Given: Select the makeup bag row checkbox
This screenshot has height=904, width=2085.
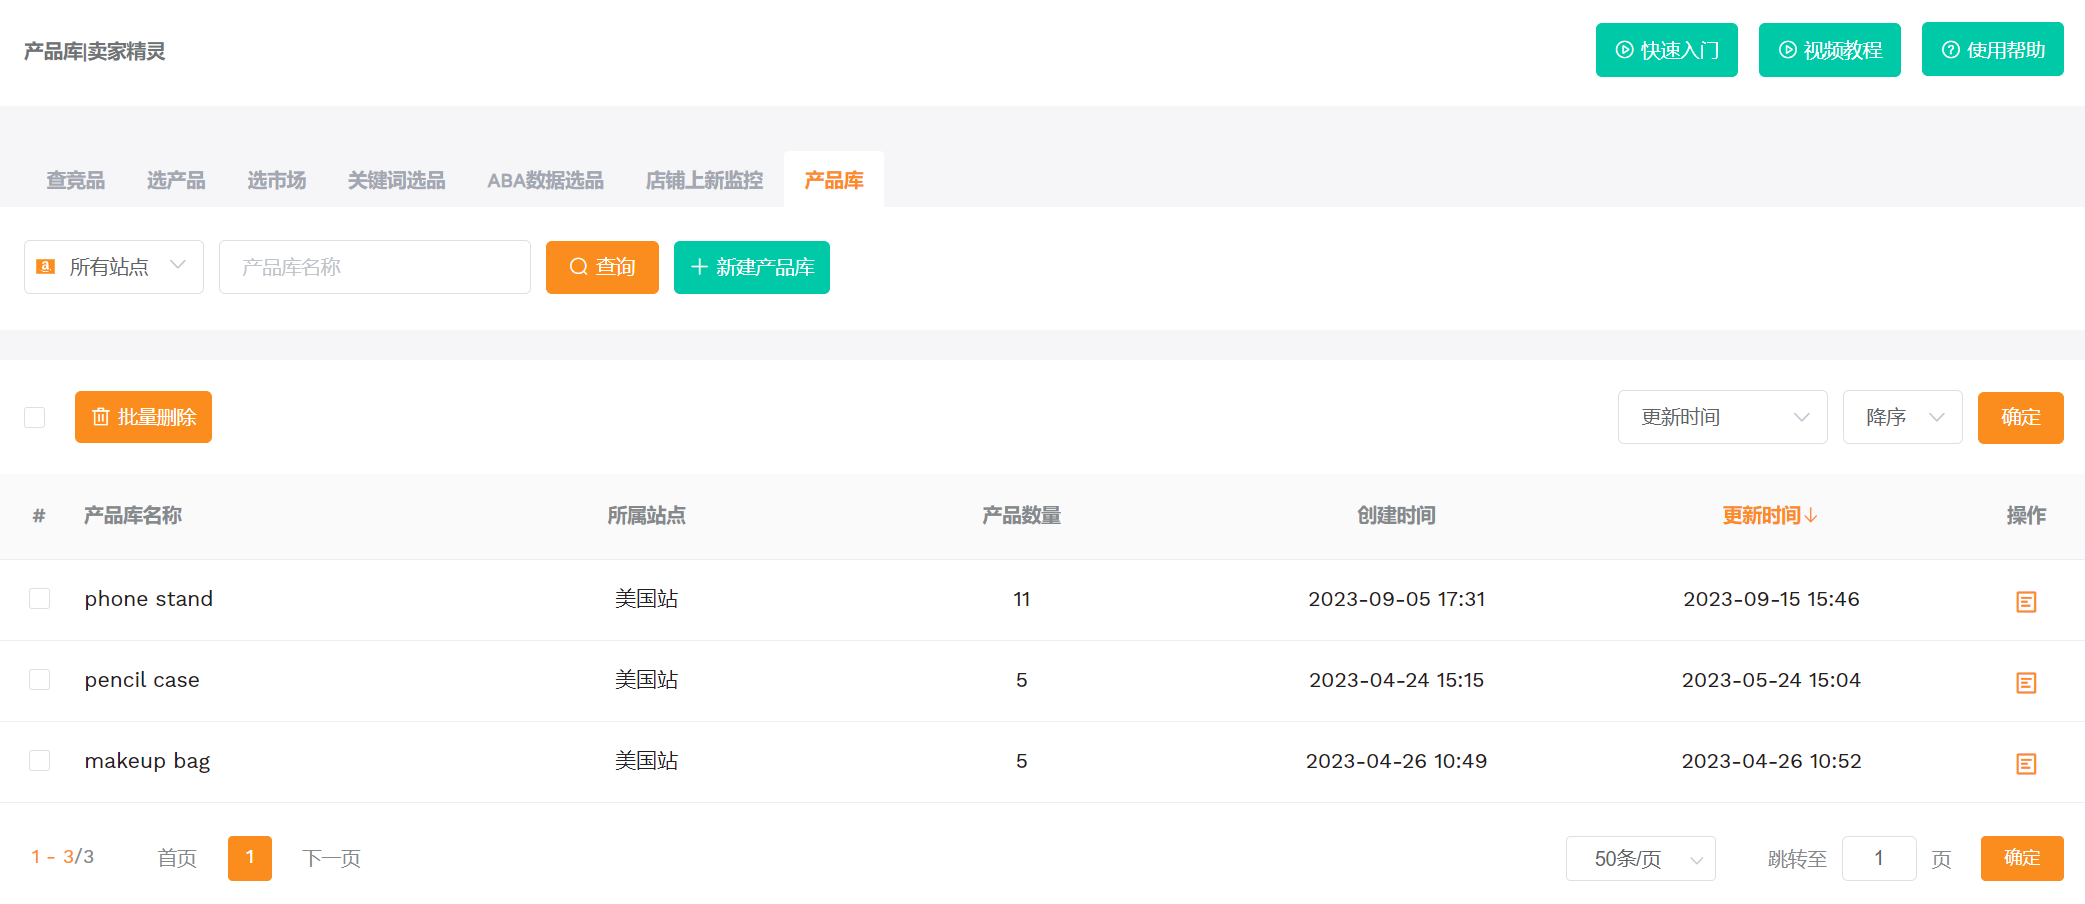Looking at the screenshot, I should (x=40, y=761).
